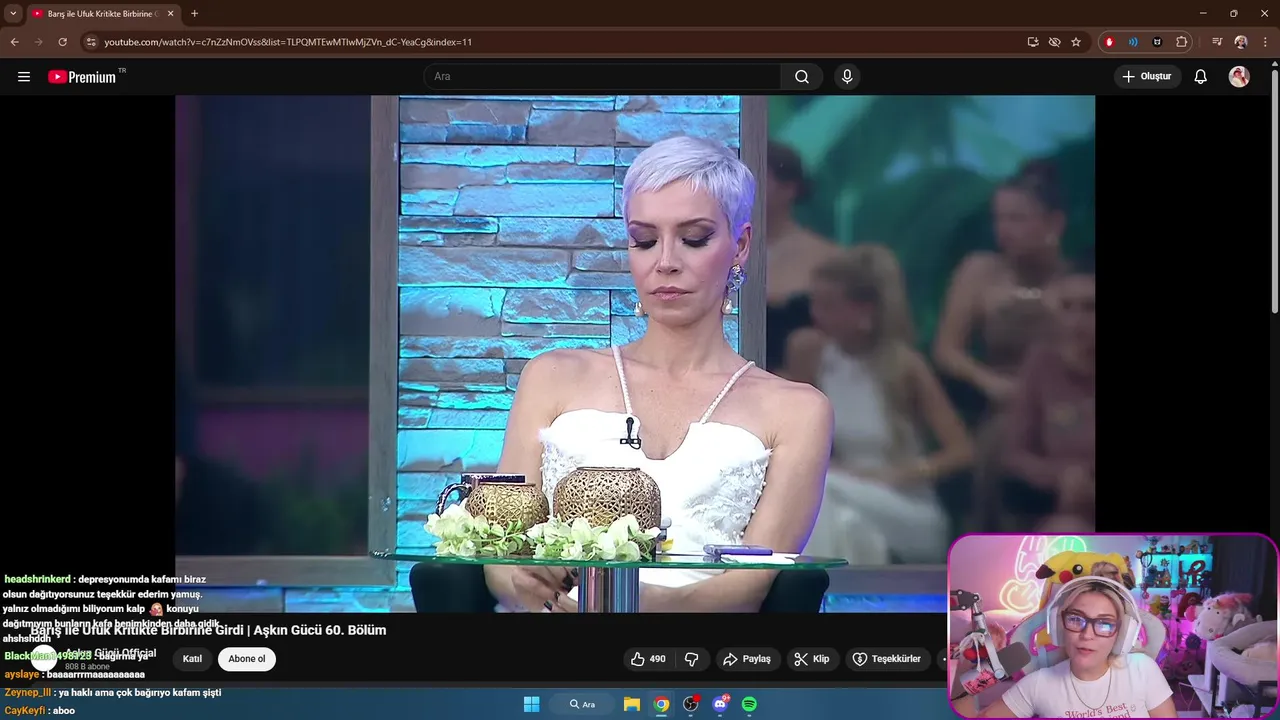Open YouTube account avatar menu
The width and height of the screenshot is (1280, 720).
[x=1239, y=77]
